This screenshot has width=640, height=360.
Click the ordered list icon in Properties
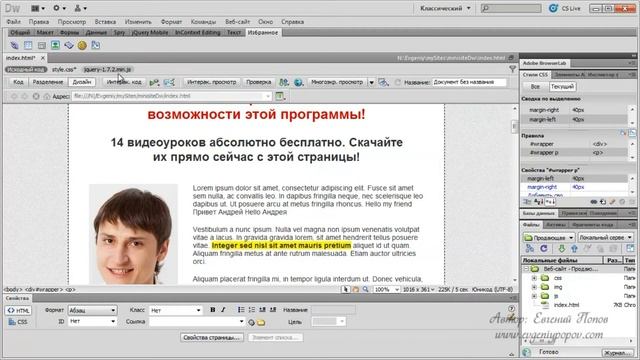[251, 310]
